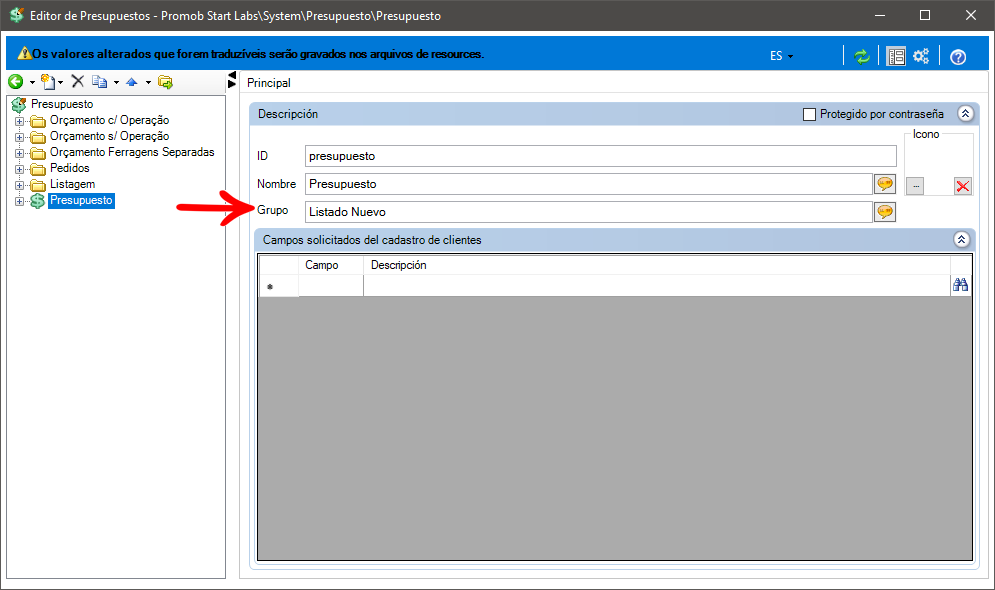Collapse the tree panel with splitter arrows
The height and width of the screenshot is (590, 995).
[x=232, y=79]
